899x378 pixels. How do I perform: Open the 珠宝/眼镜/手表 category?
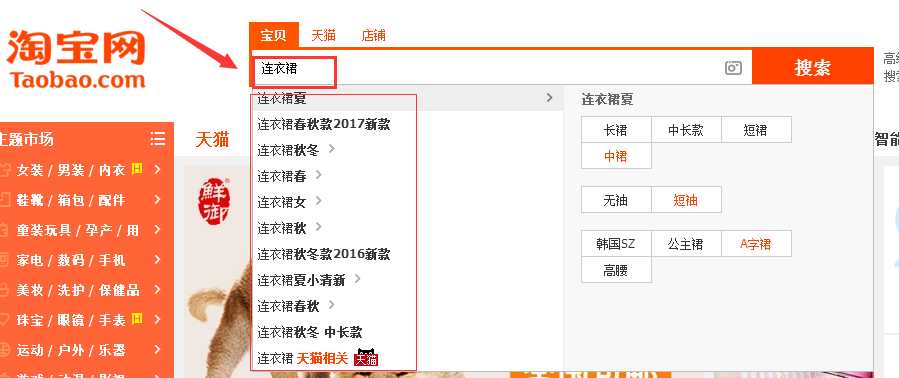click(71, 319)
